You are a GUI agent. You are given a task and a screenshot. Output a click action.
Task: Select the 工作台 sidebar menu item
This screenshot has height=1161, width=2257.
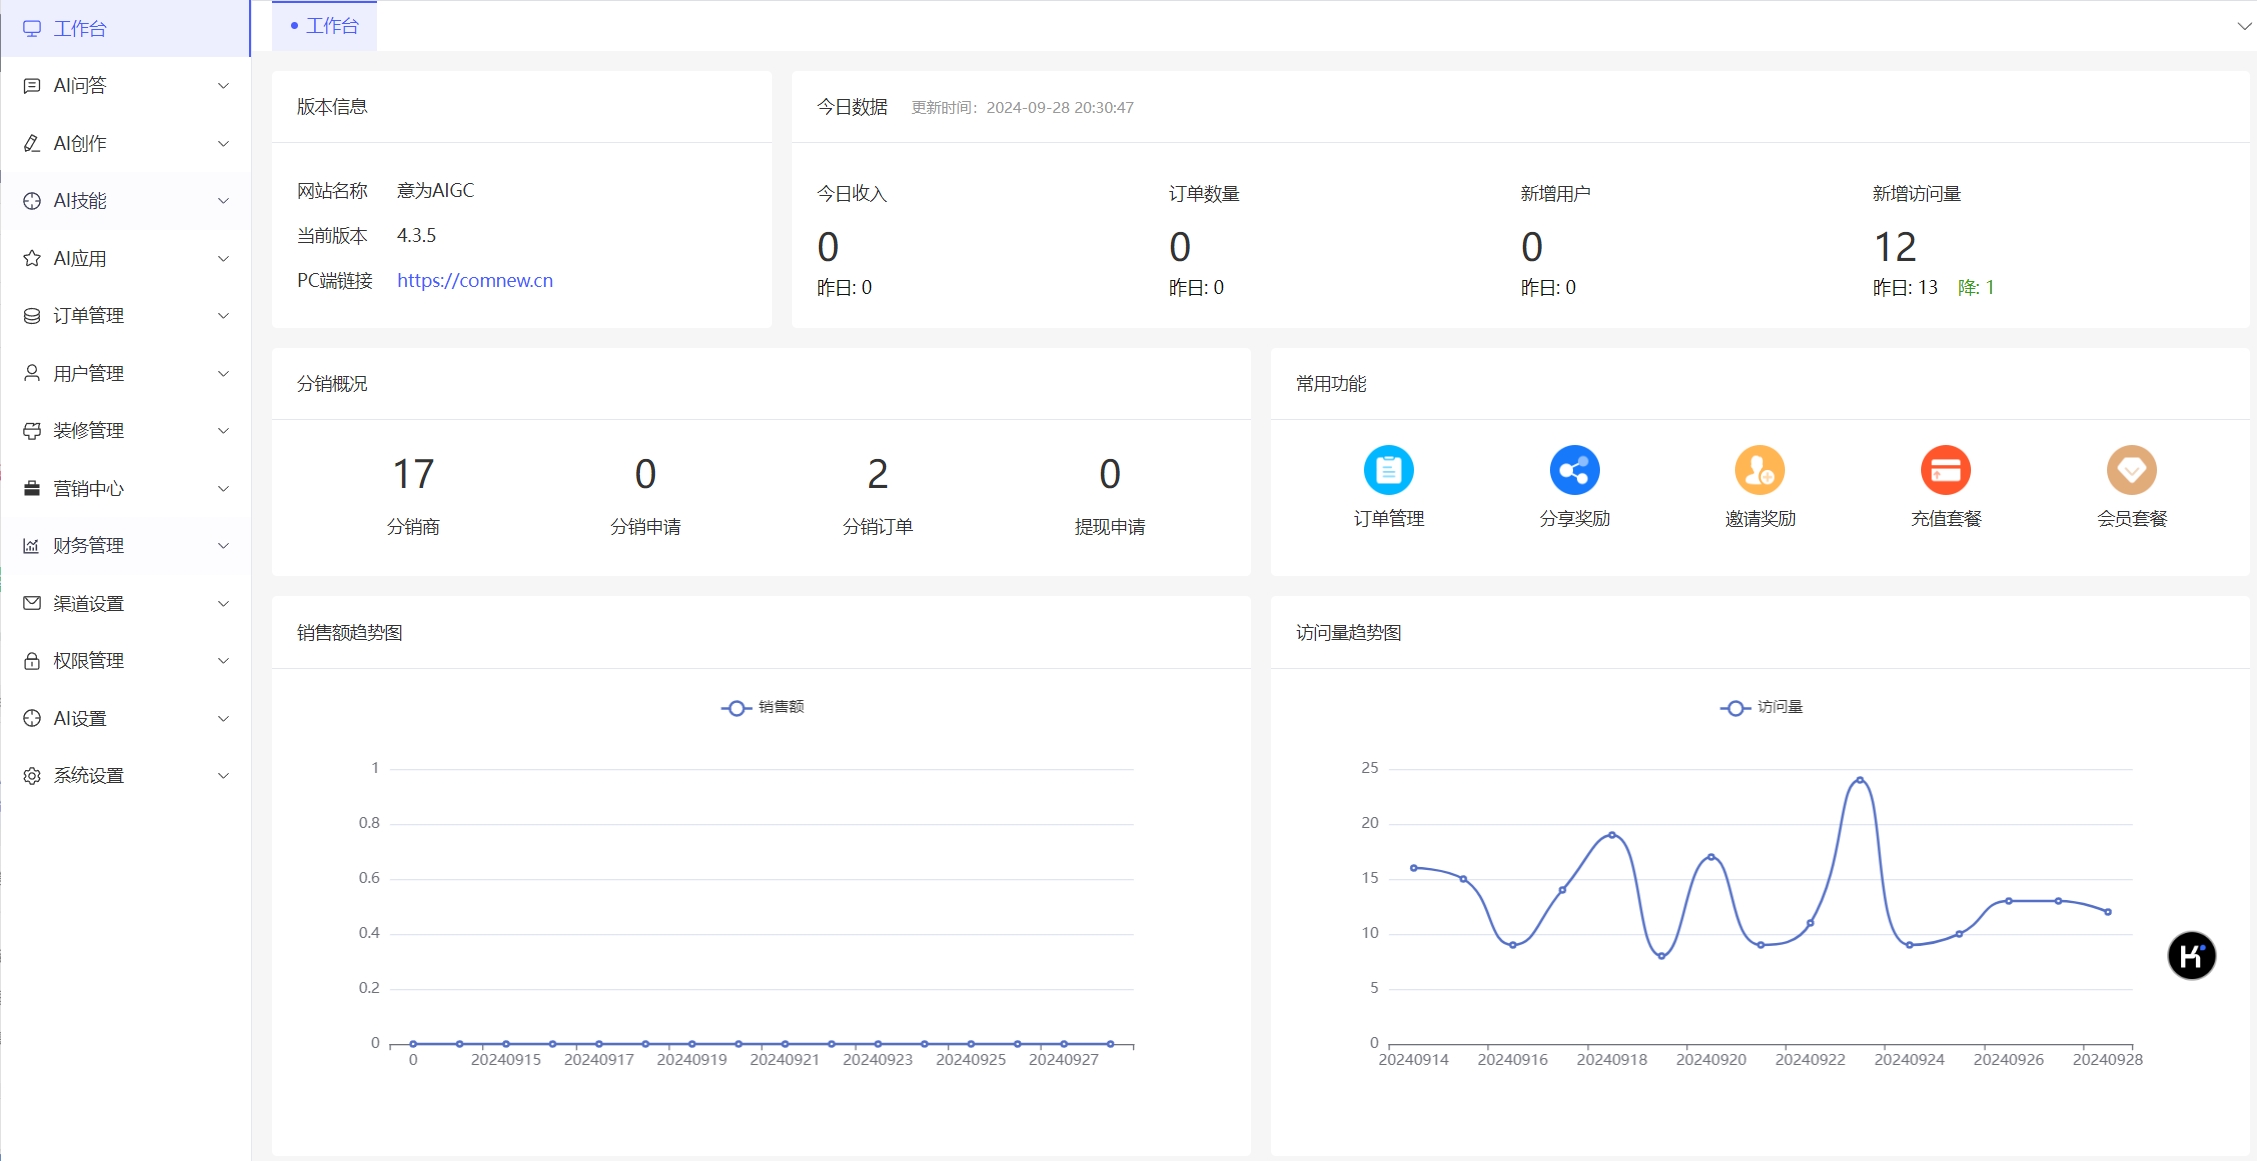80,29
